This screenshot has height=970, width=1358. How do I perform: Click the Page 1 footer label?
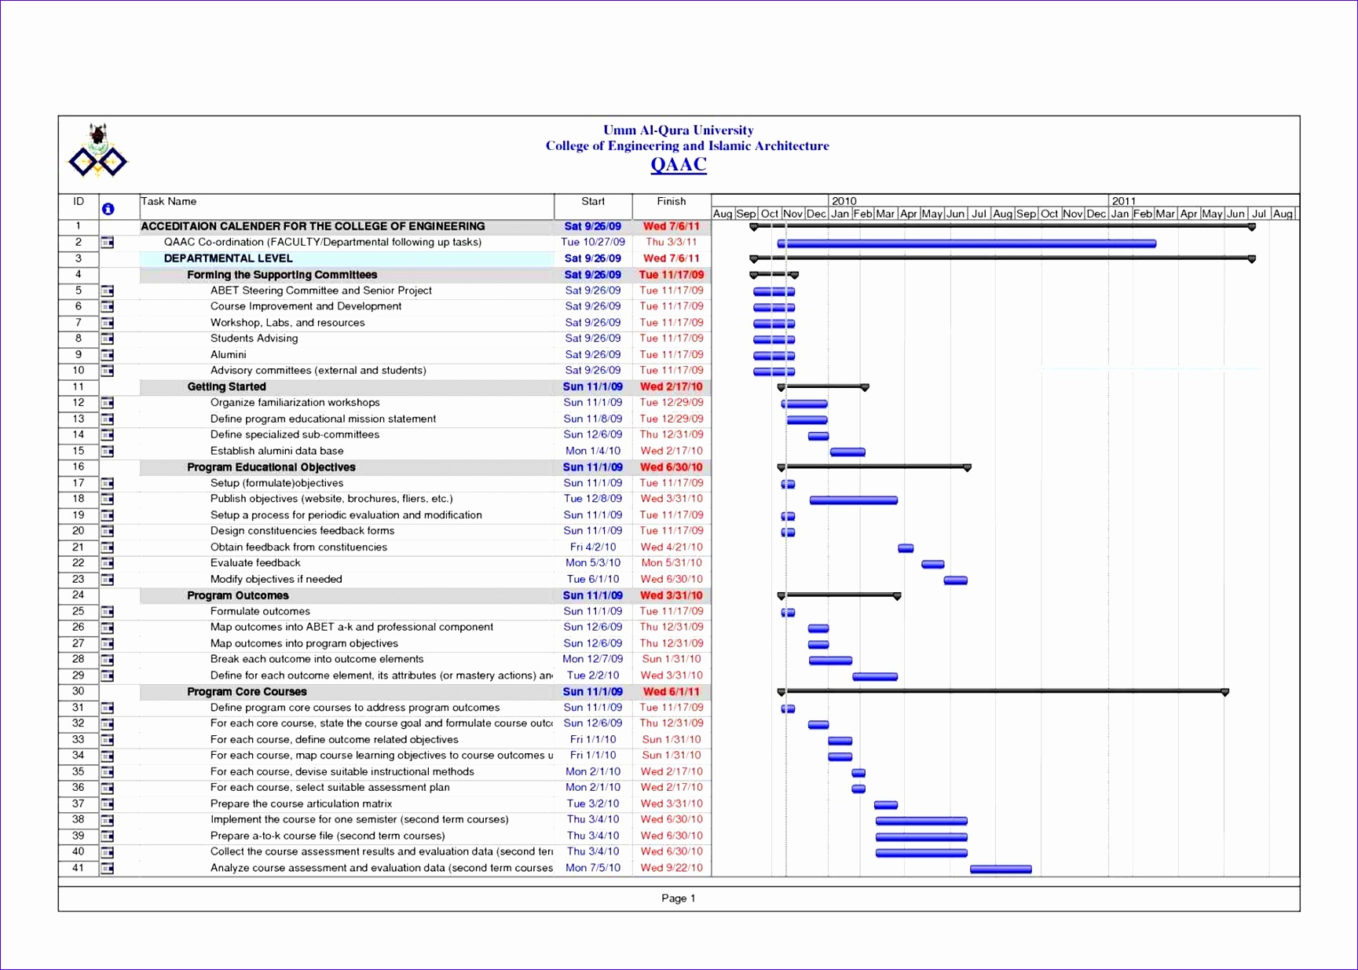678,898
